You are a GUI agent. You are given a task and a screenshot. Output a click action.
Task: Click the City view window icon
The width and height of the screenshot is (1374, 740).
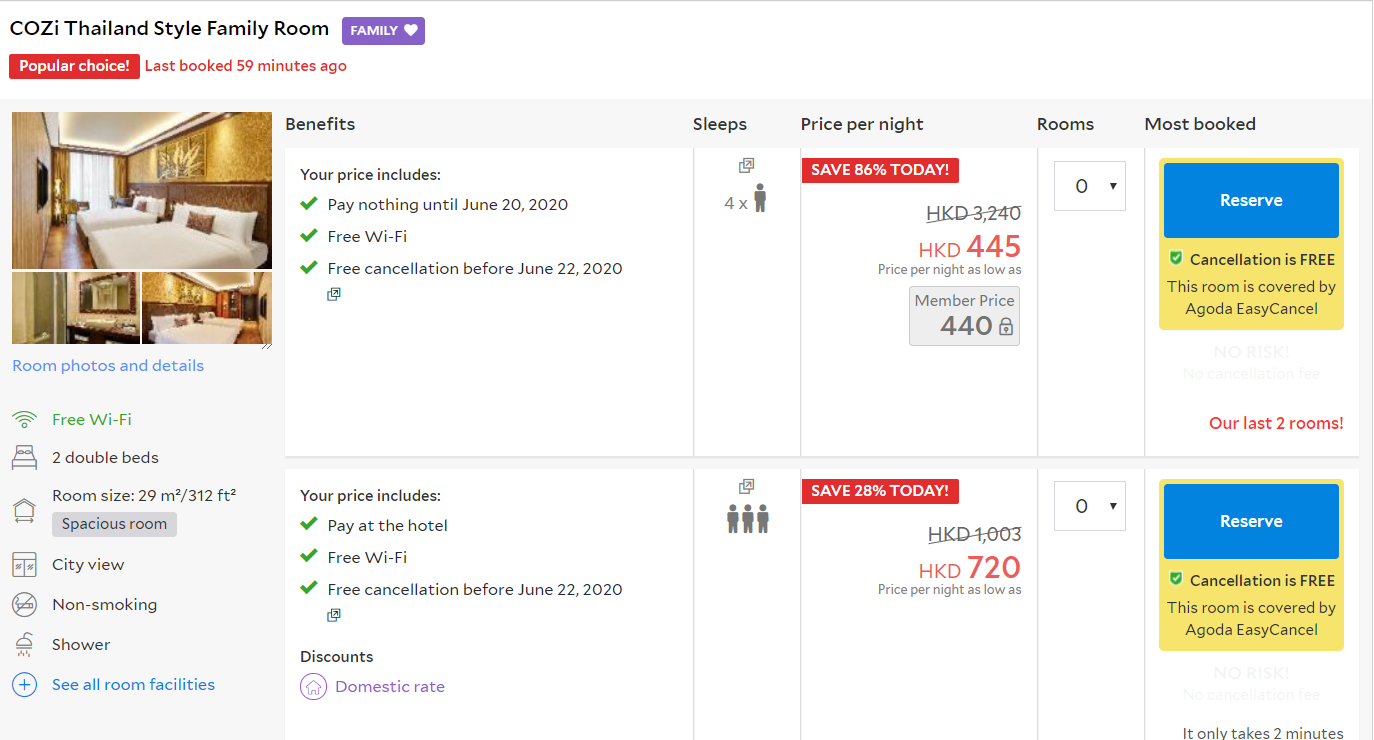point(24,565)
